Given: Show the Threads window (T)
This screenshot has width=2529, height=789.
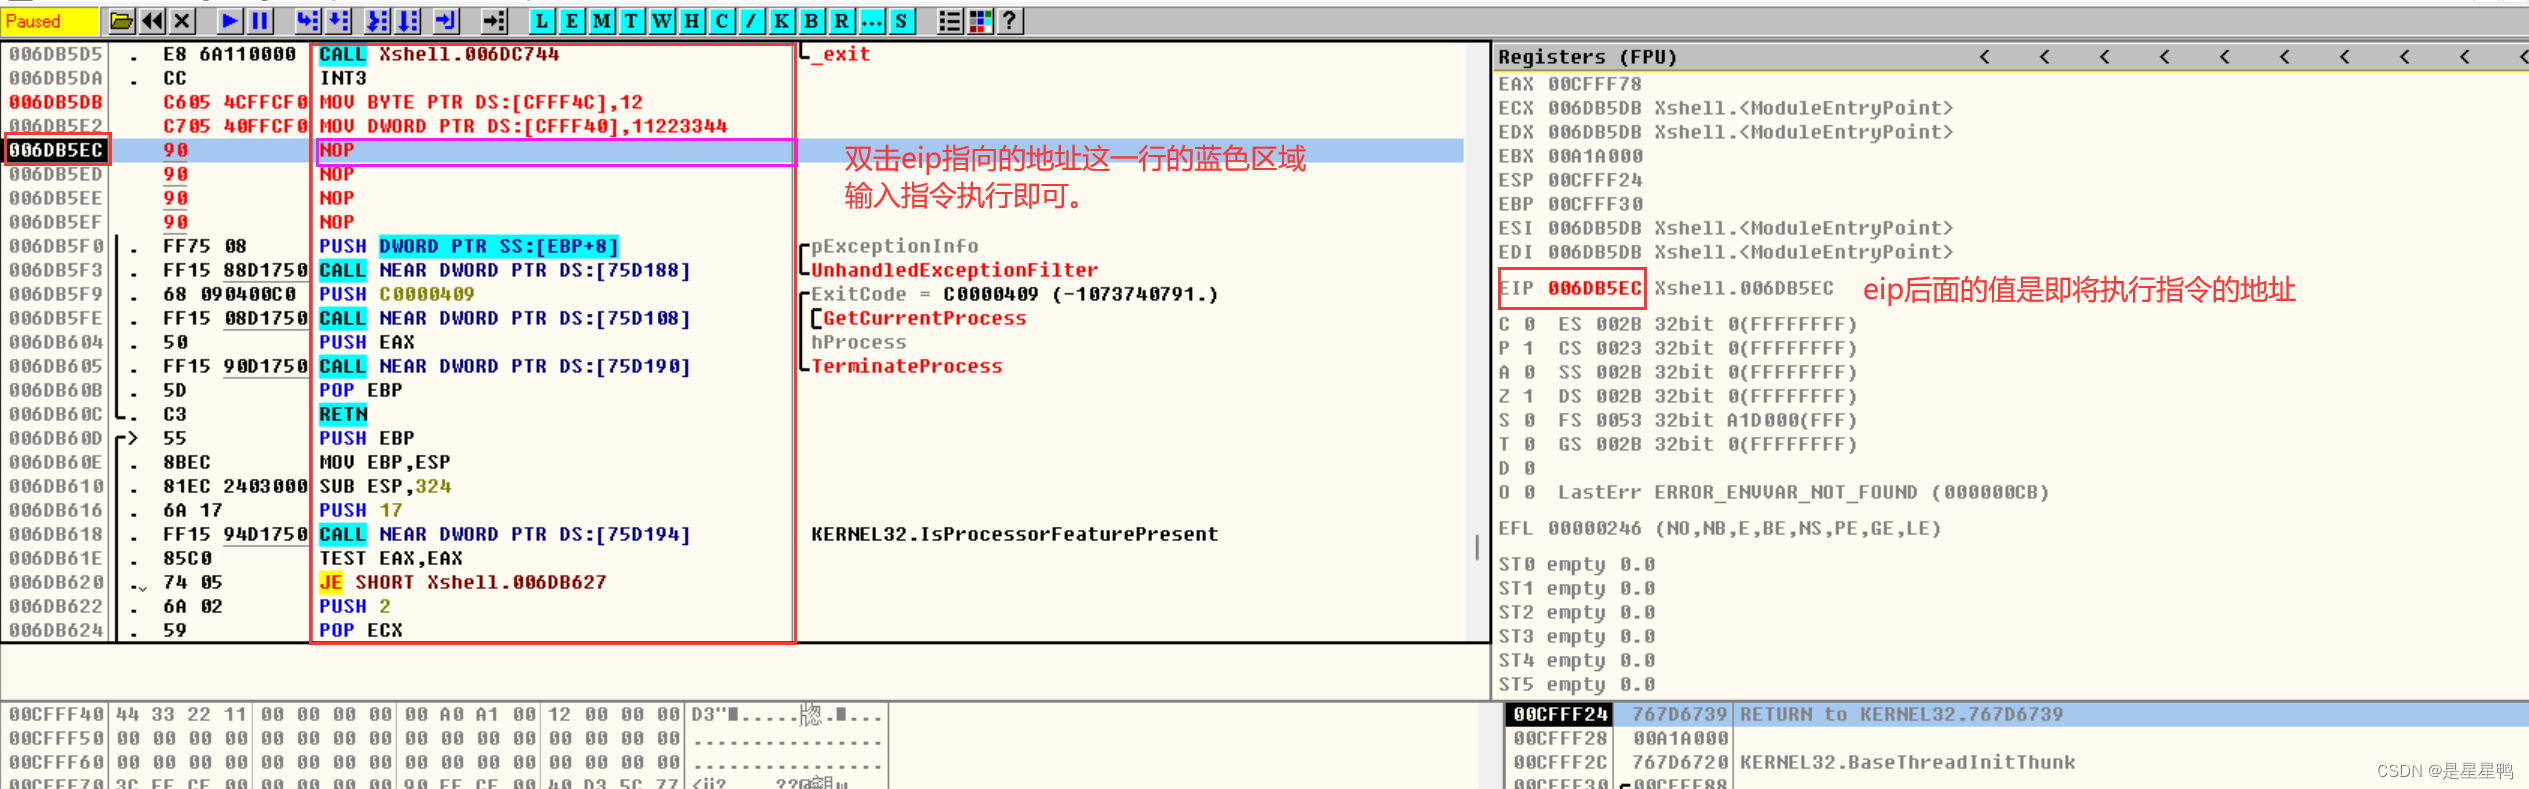Looking at the screenshot, I should (632, 21).
